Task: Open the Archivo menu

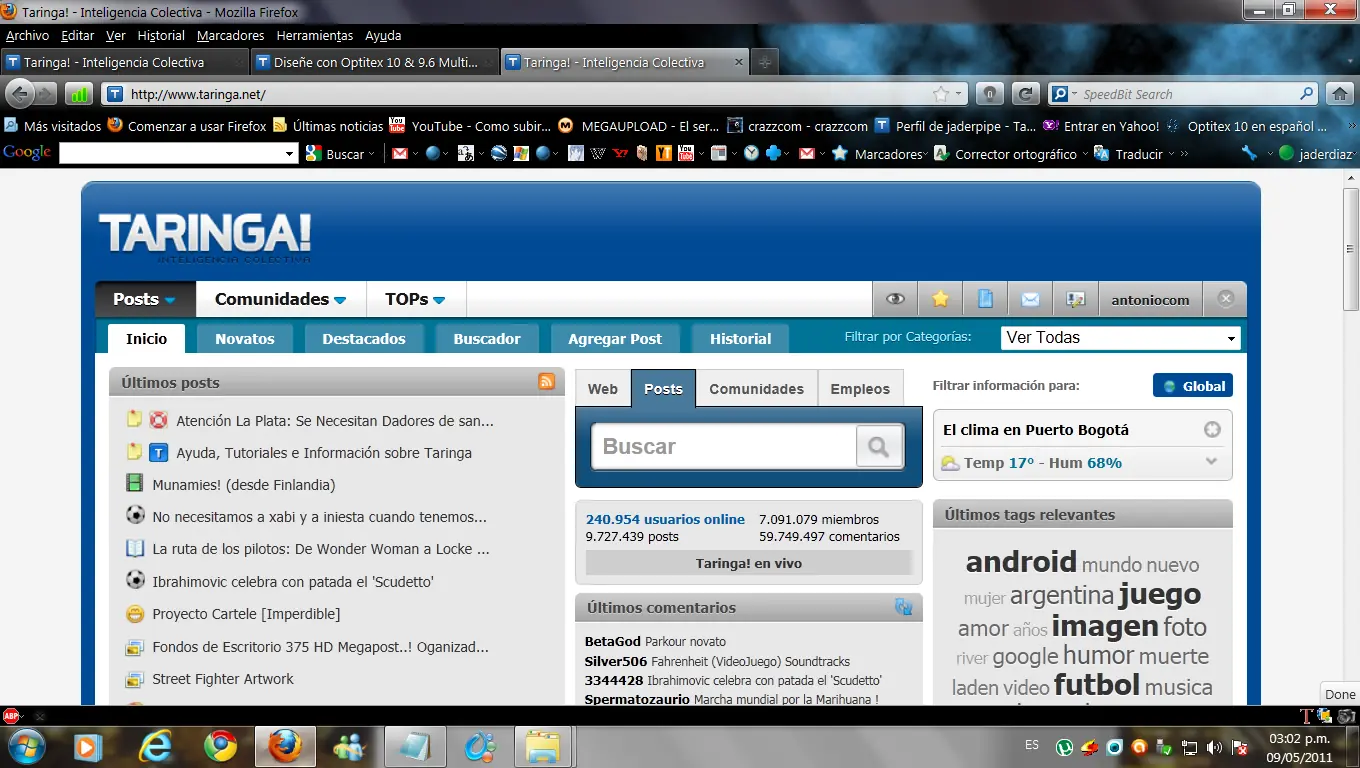Action: 27,35
